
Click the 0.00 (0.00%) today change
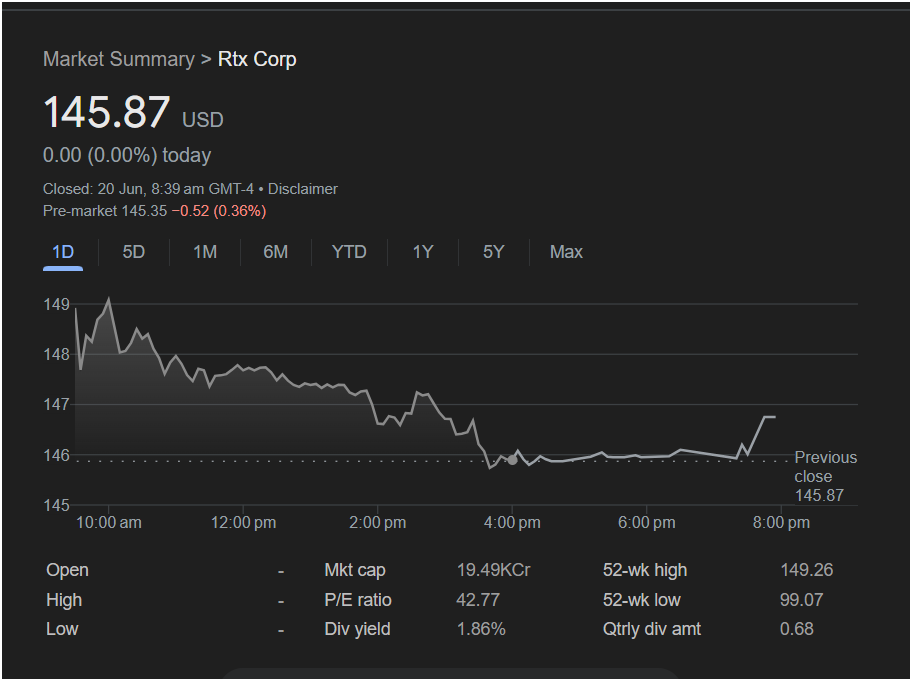[x=127, y=155]
